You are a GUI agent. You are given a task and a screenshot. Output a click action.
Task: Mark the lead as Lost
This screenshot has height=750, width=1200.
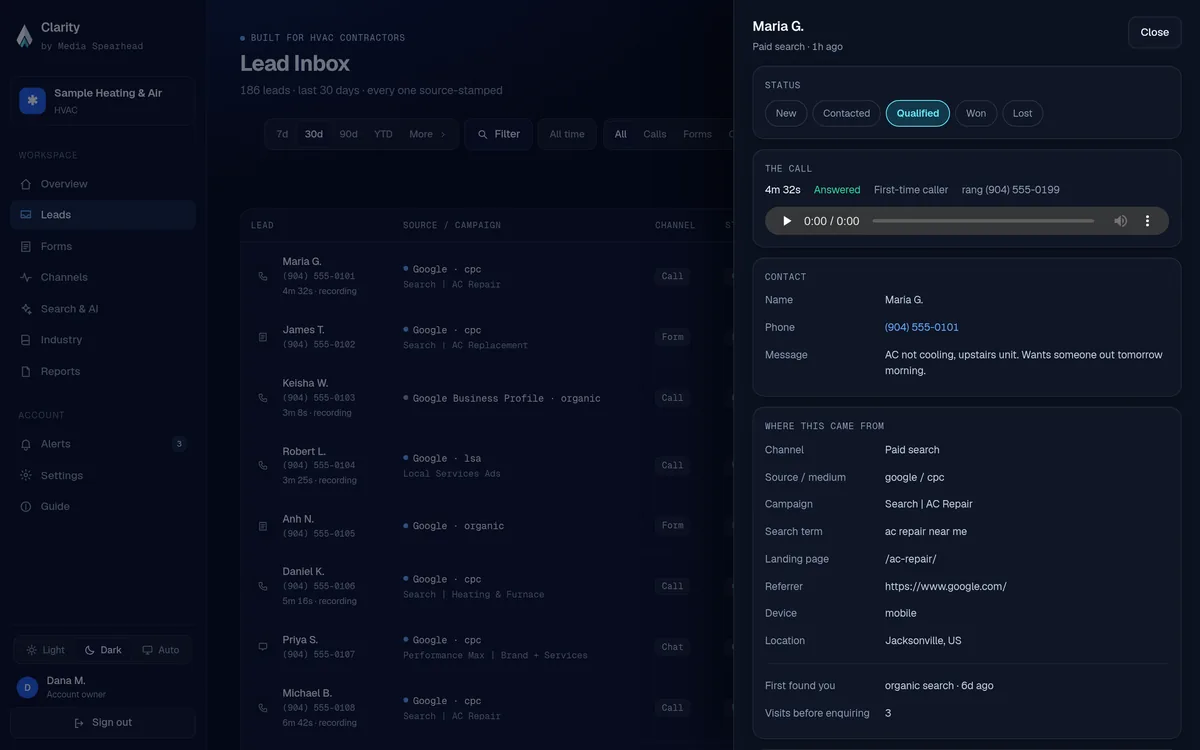[x=1022, y=113]
